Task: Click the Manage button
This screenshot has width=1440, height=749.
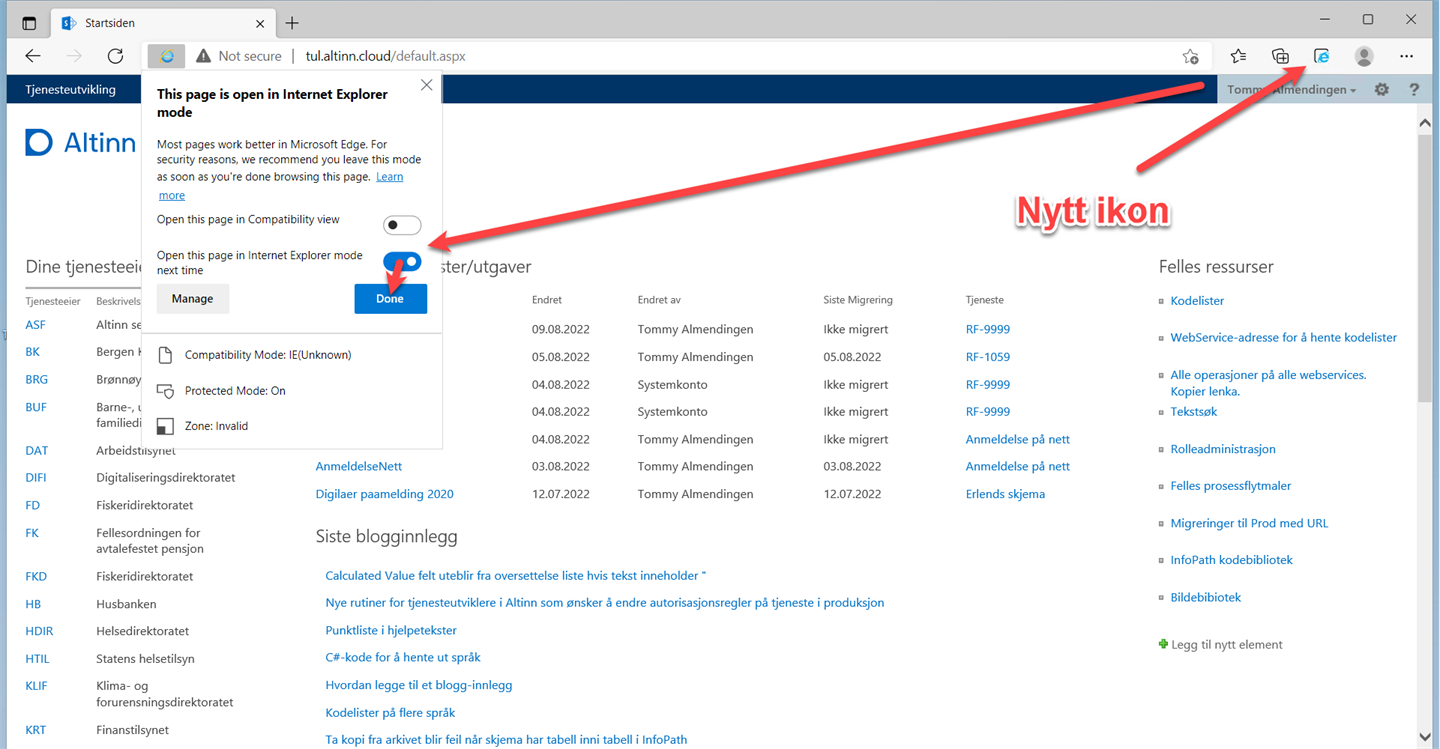Action: [192, 299]
